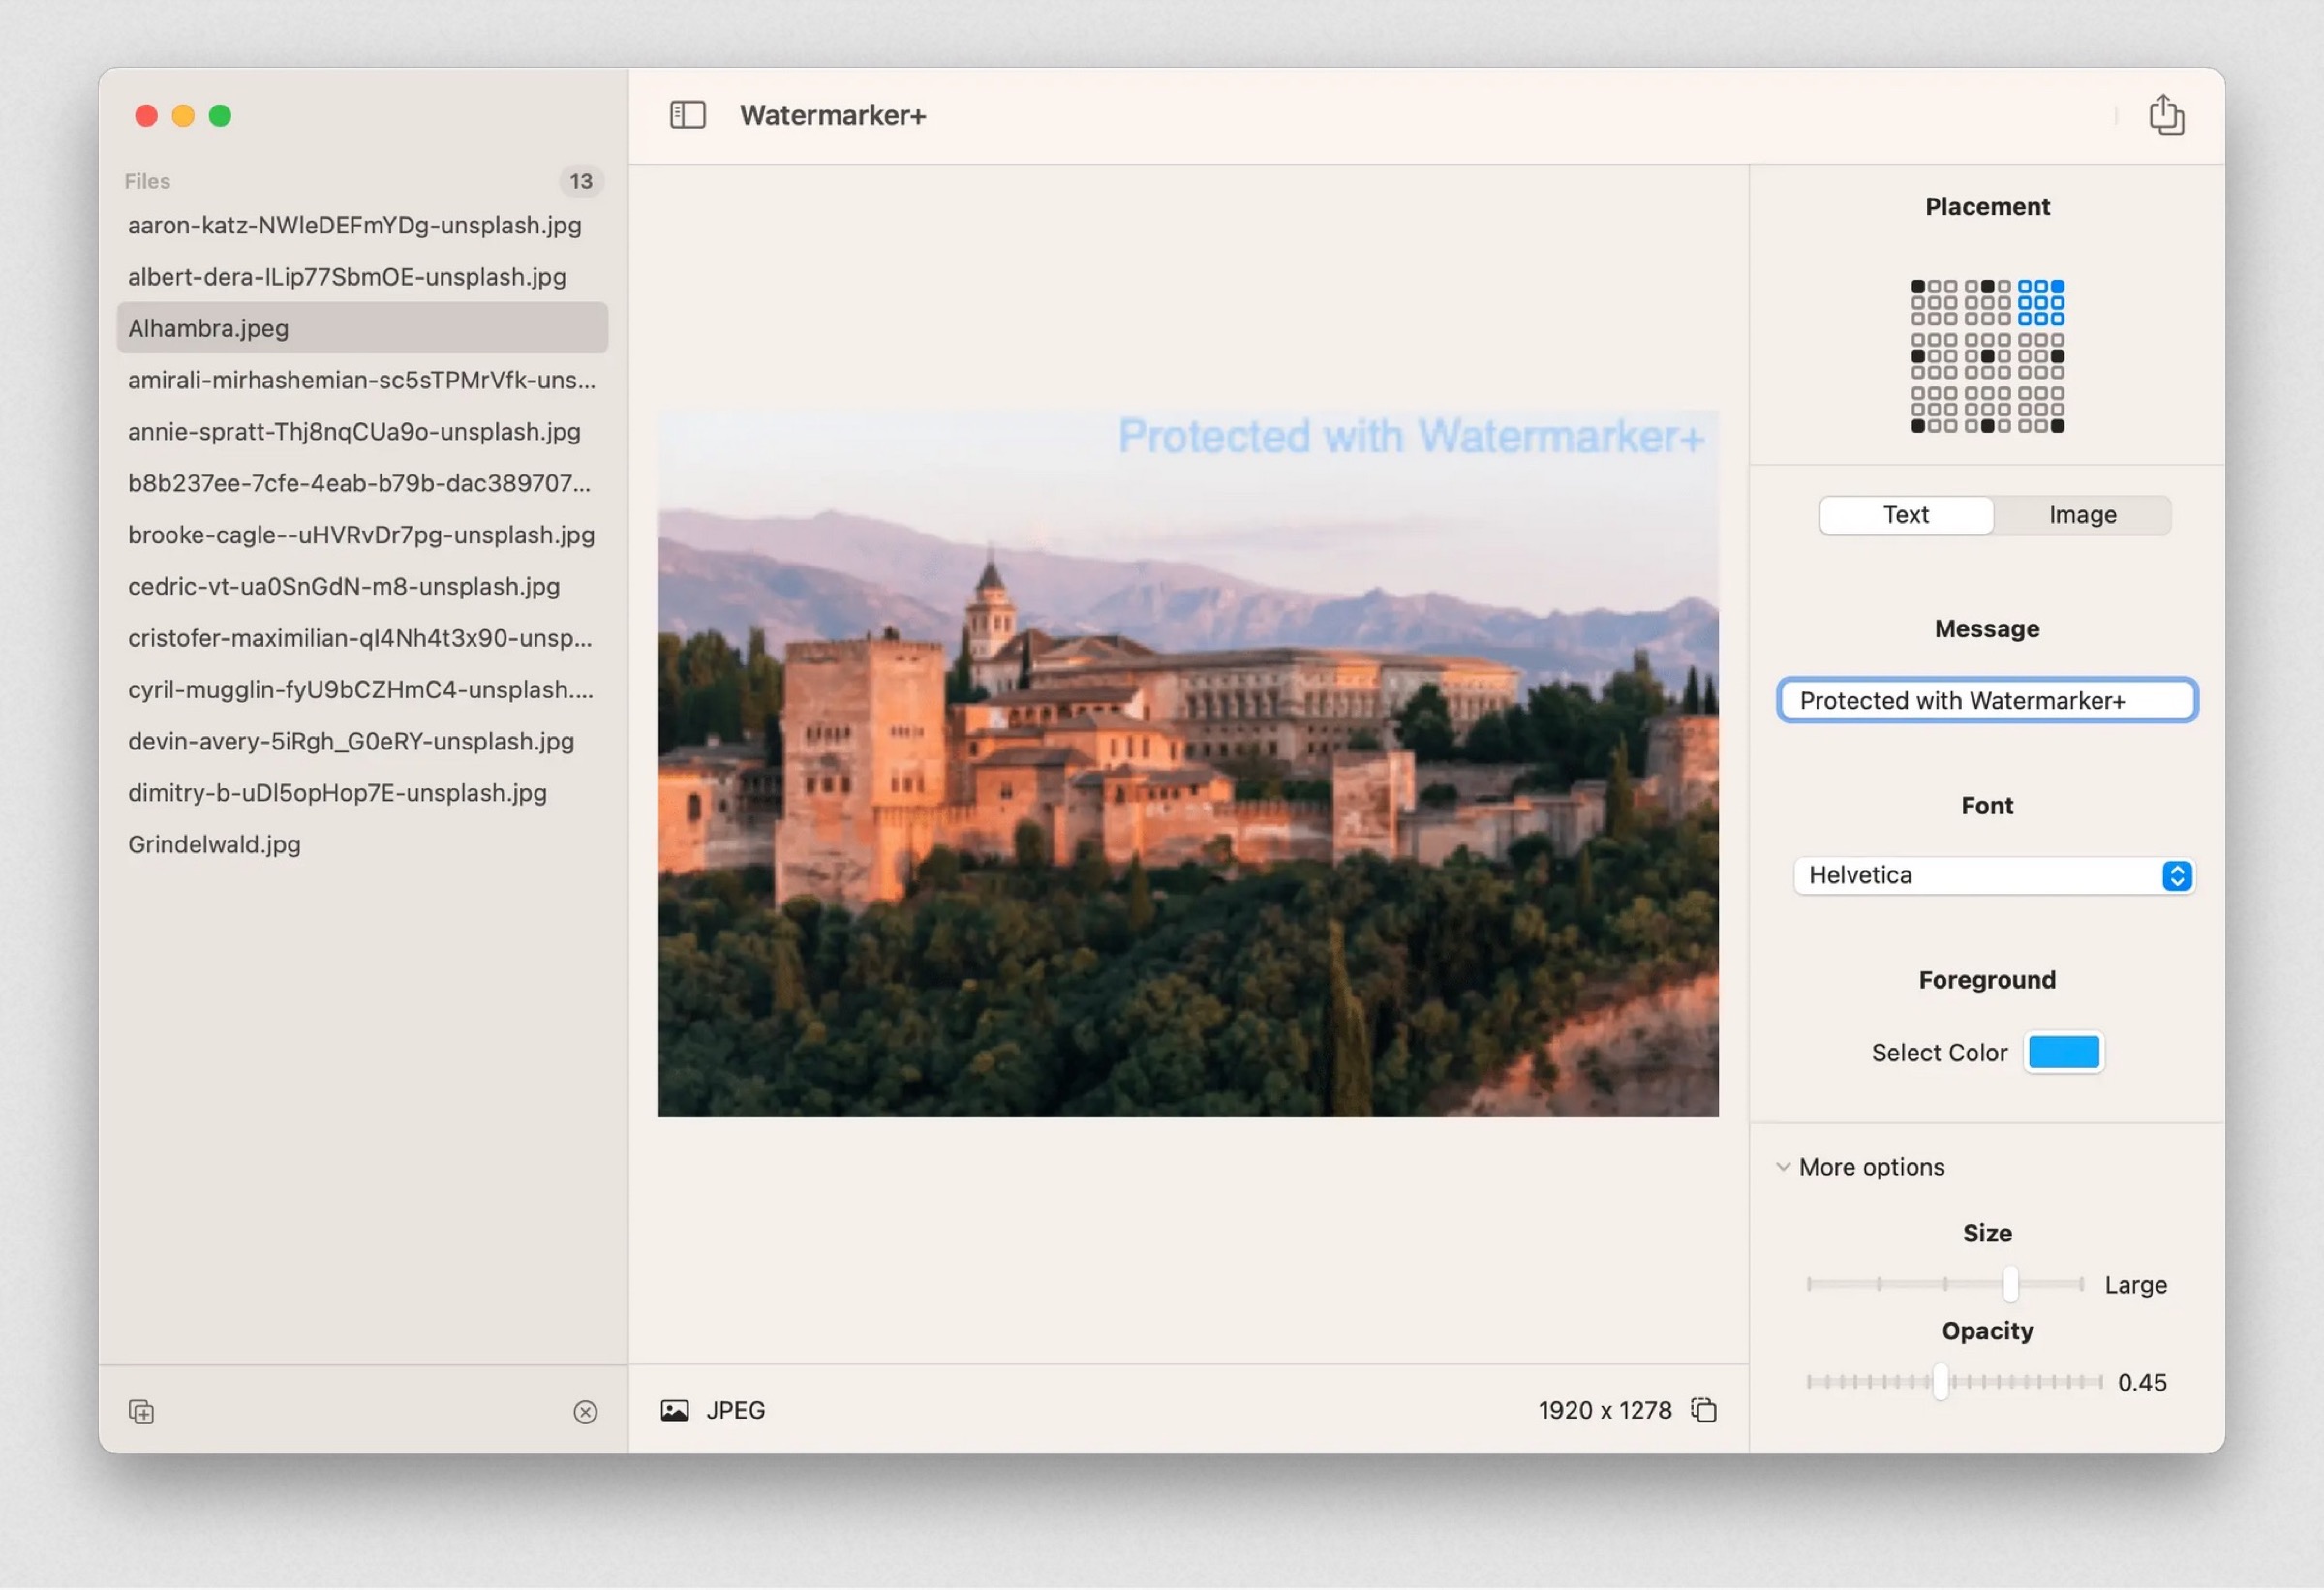Click the Size slider thumb
Viewport: 2324px width, 1590px height.
[x=2010, y=1284]
